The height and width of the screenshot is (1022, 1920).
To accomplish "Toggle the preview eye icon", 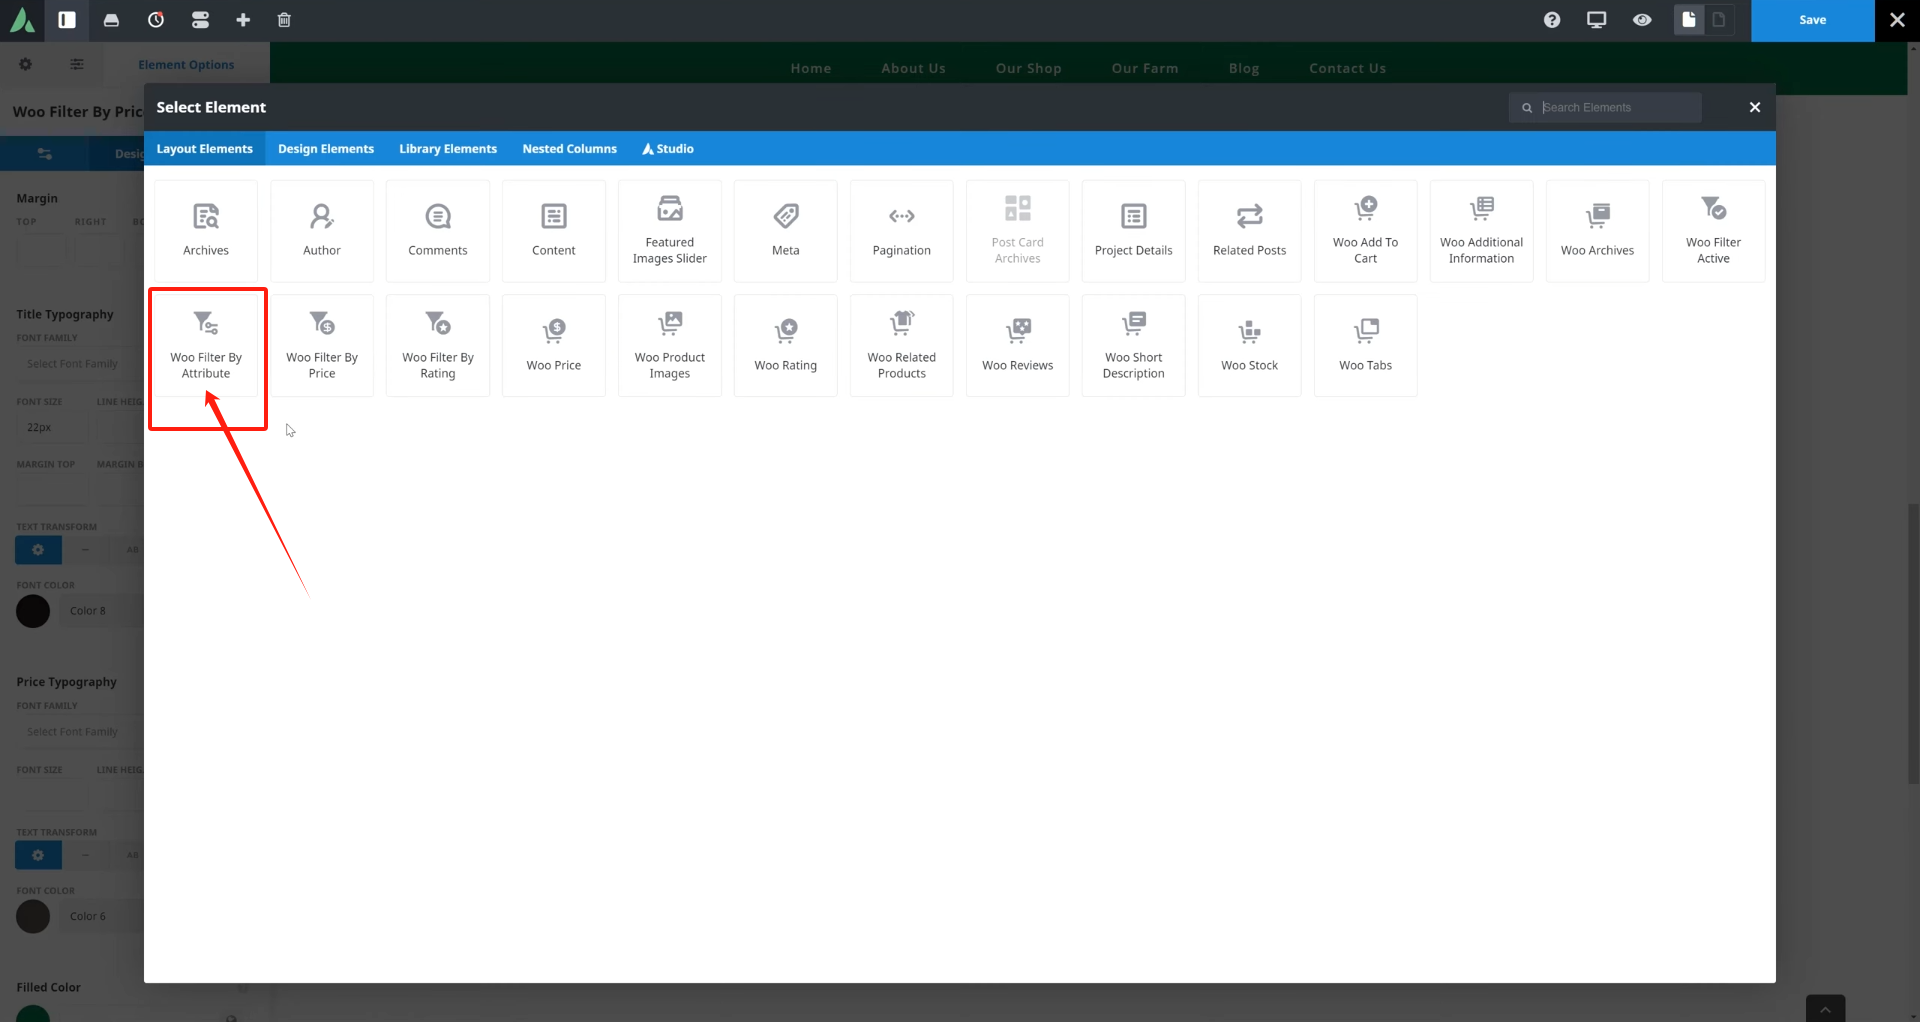I will pos(1642,20).
